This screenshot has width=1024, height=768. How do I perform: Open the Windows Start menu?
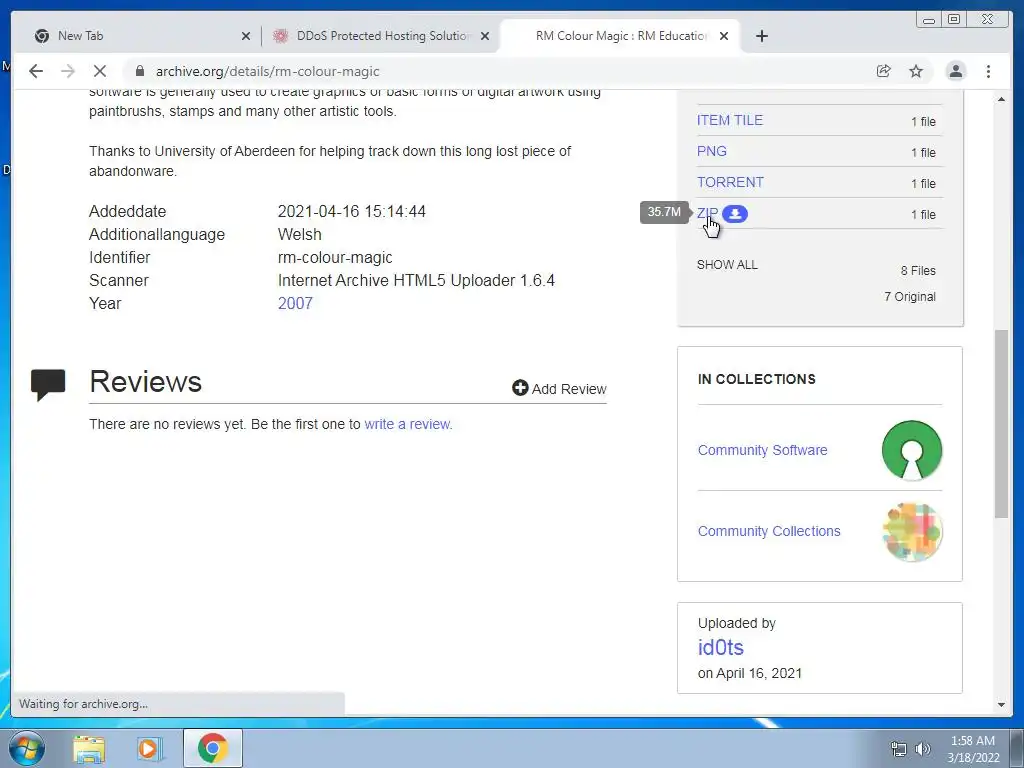[27, 748]
